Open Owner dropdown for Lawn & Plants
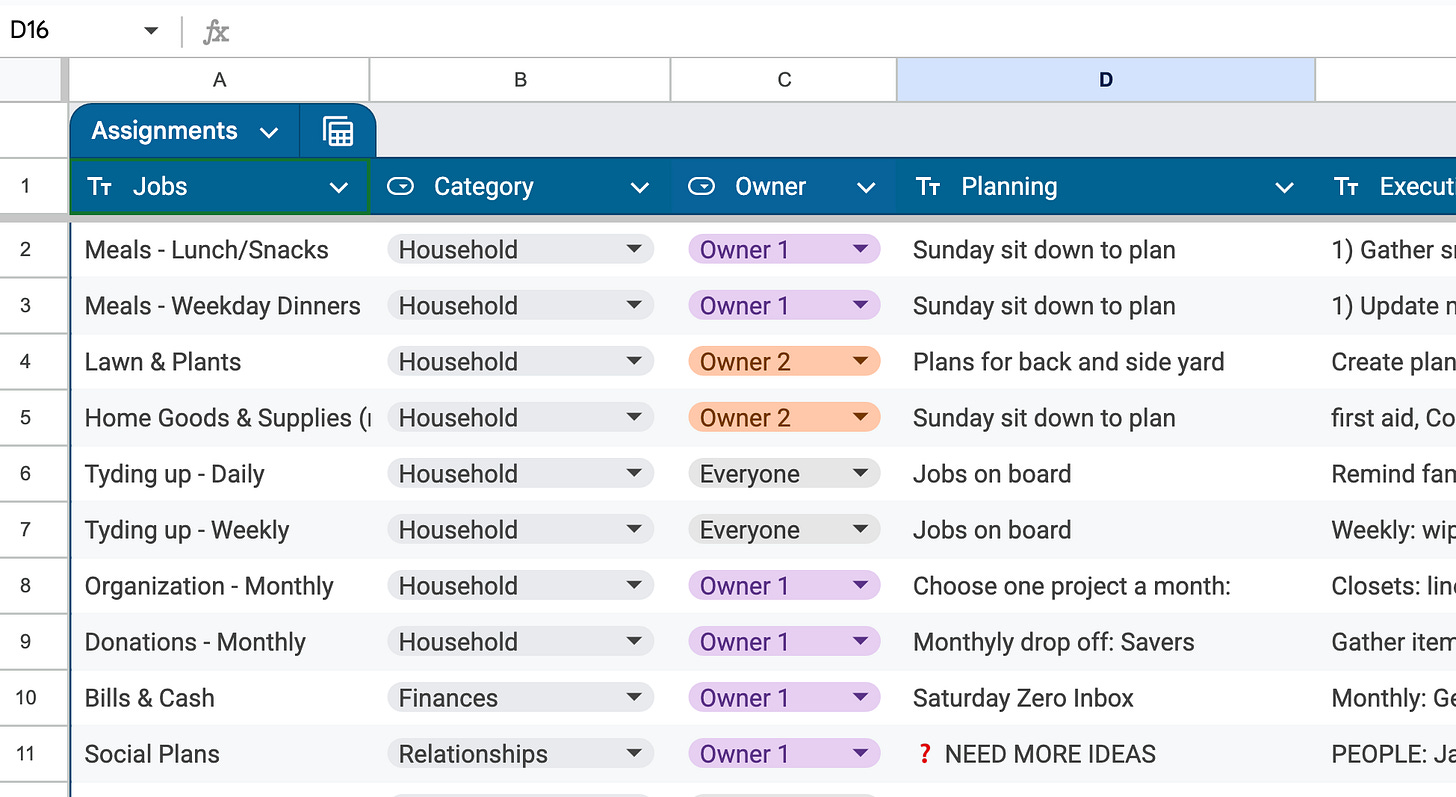 (860, 361)
